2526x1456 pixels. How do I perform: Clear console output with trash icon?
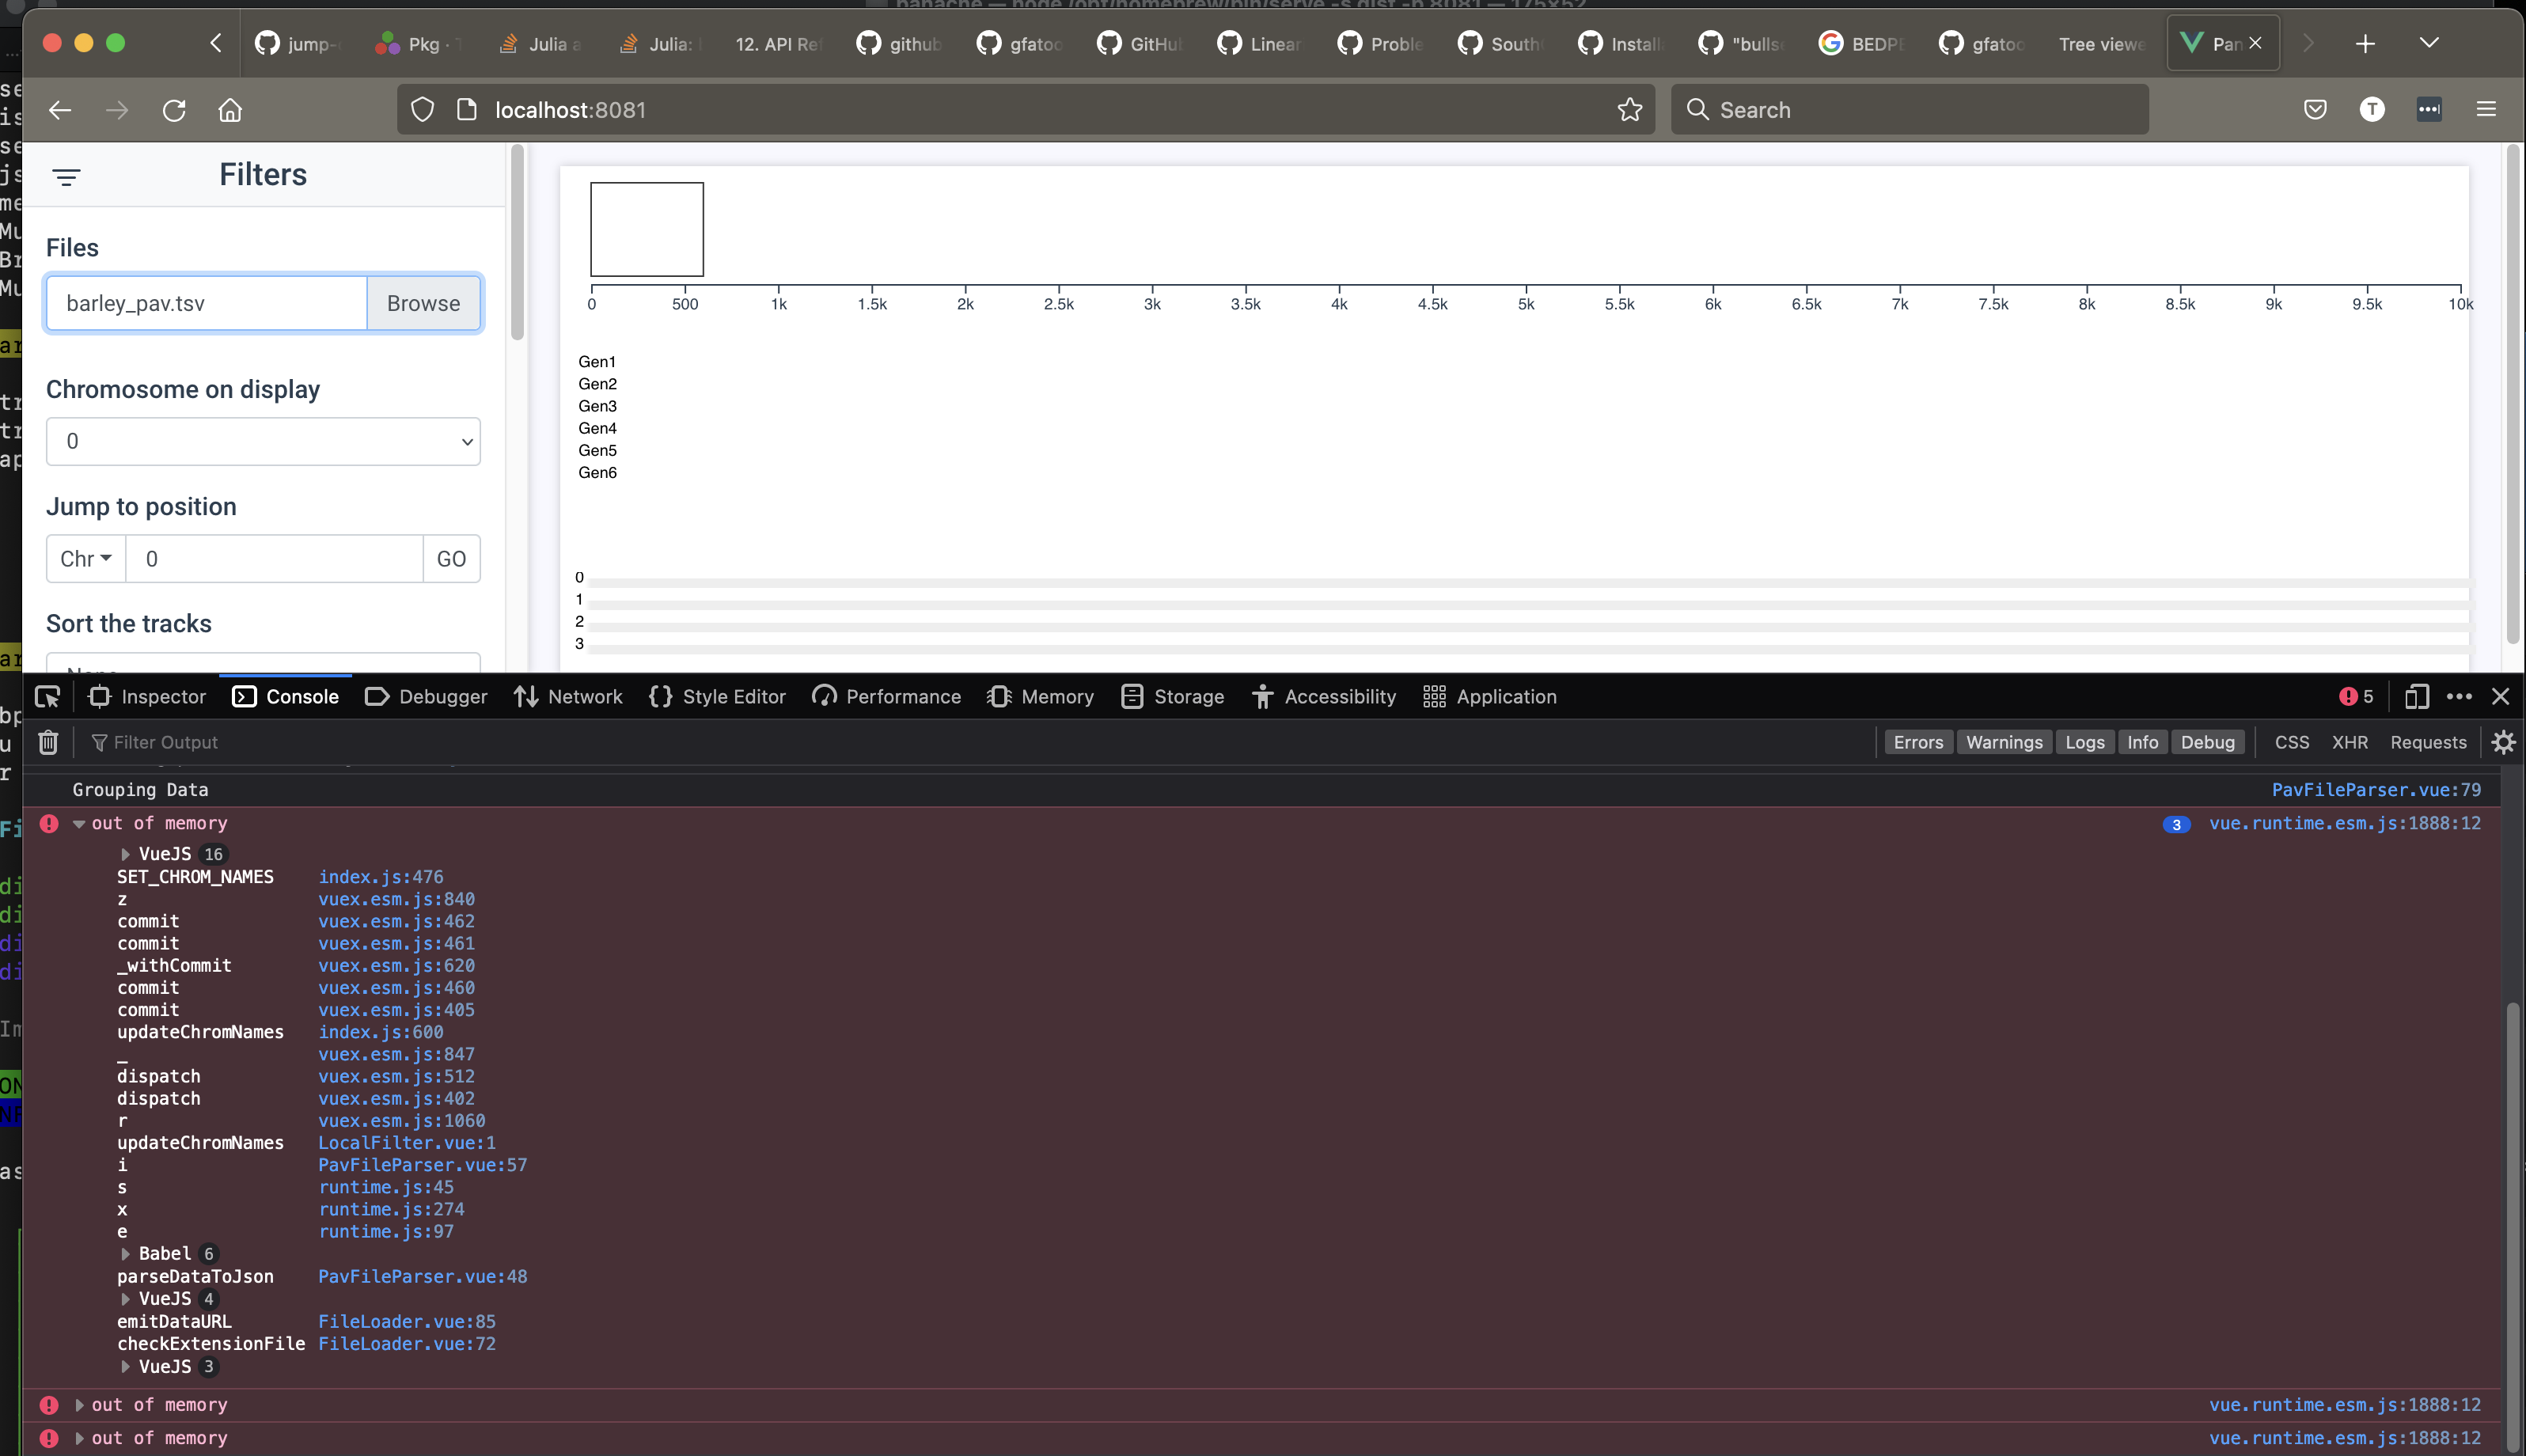click(48, 742)
